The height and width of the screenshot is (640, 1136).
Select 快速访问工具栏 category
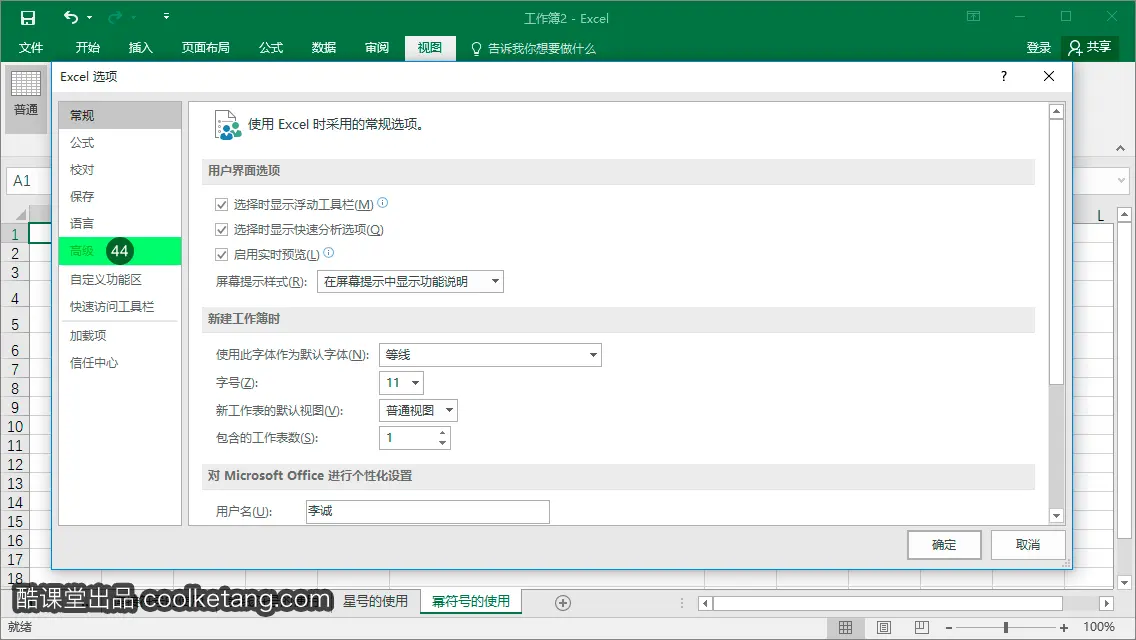120,307
